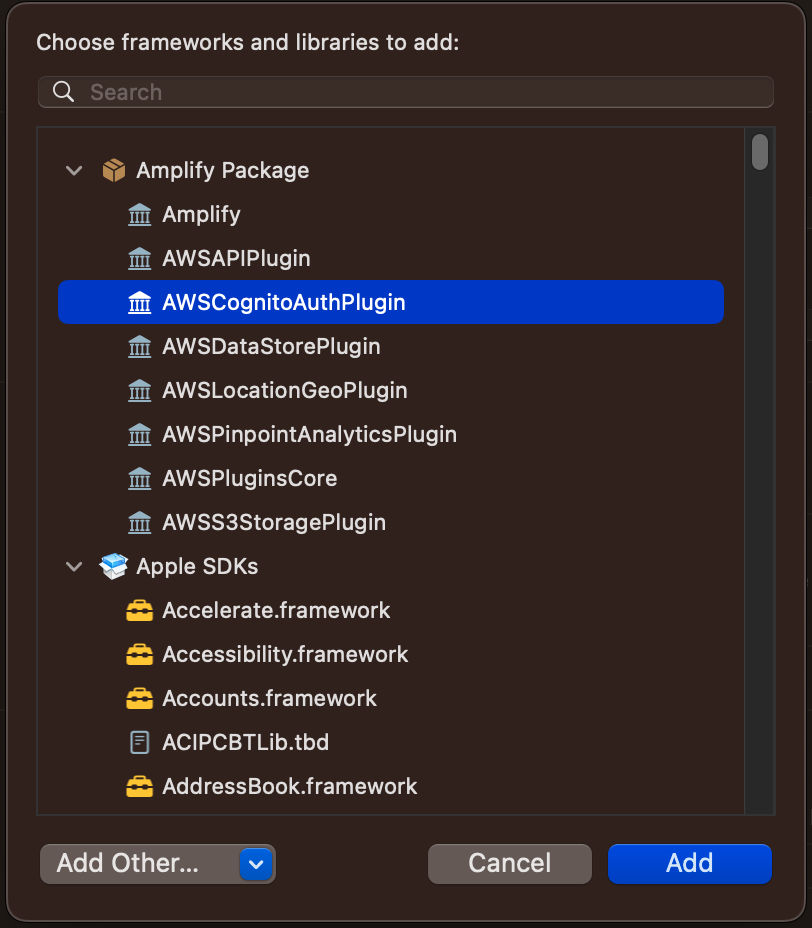
Task: Collapse the Apple SDKs group
Action: click(x=74, y=567)
